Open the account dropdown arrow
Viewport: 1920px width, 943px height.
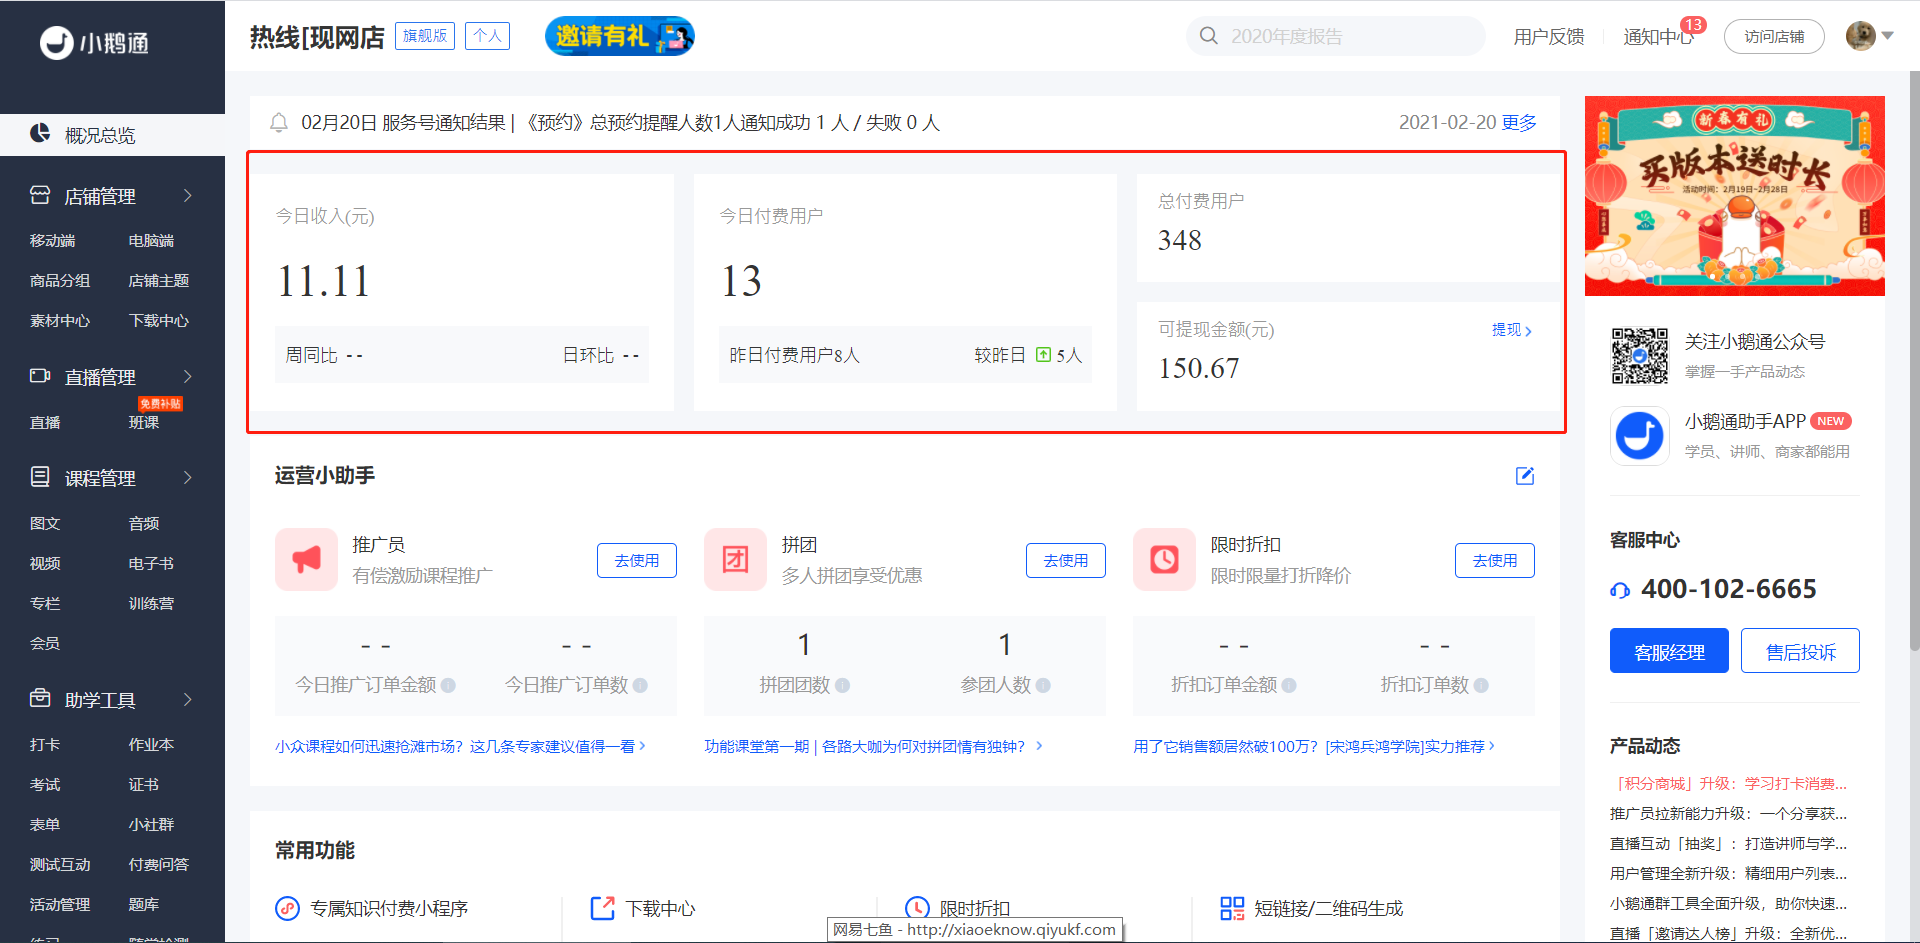tap(1888, 36)
